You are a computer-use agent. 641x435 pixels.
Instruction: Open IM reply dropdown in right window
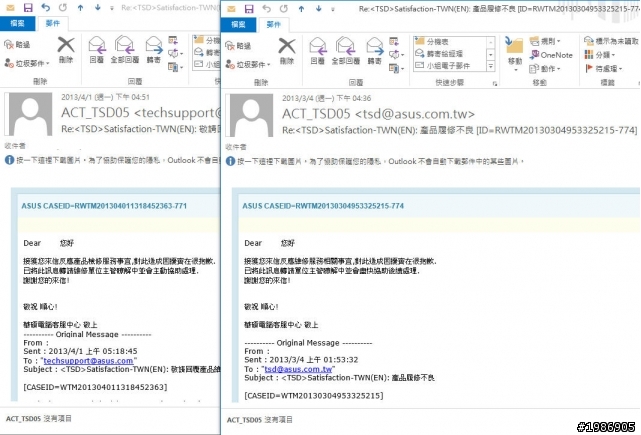[x=397, y=54]
